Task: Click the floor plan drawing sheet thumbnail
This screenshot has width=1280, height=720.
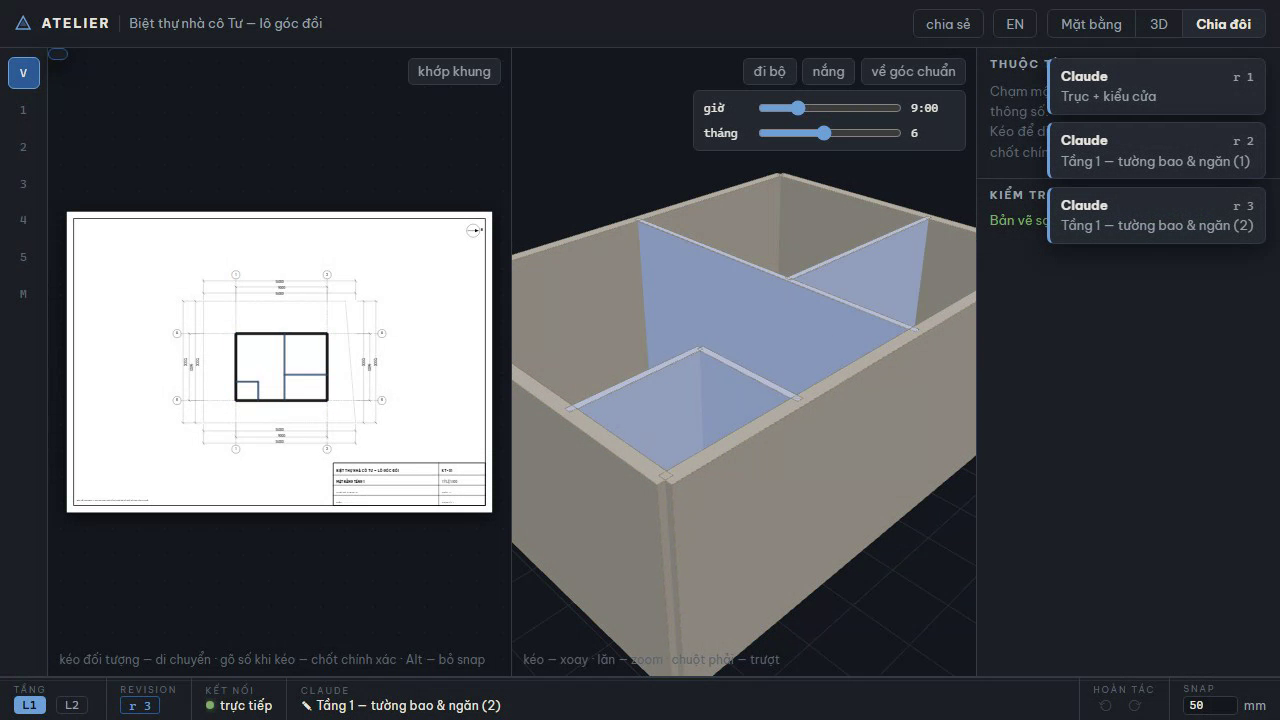Action: 279,362
